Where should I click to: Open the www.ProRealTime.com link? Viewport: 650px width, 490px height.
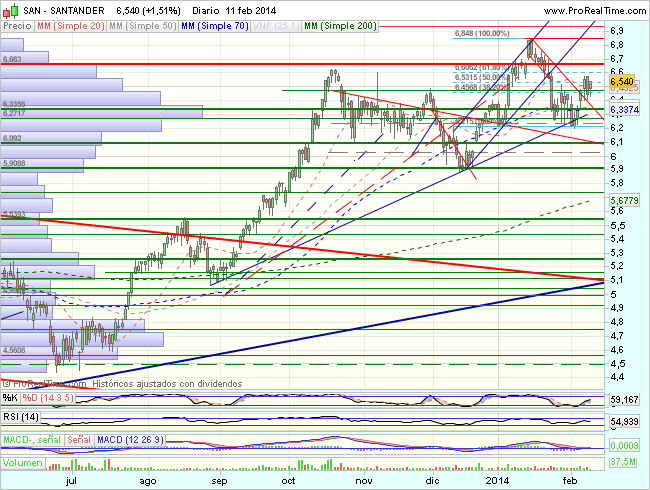pyautogui.click(x=594, y=11)
